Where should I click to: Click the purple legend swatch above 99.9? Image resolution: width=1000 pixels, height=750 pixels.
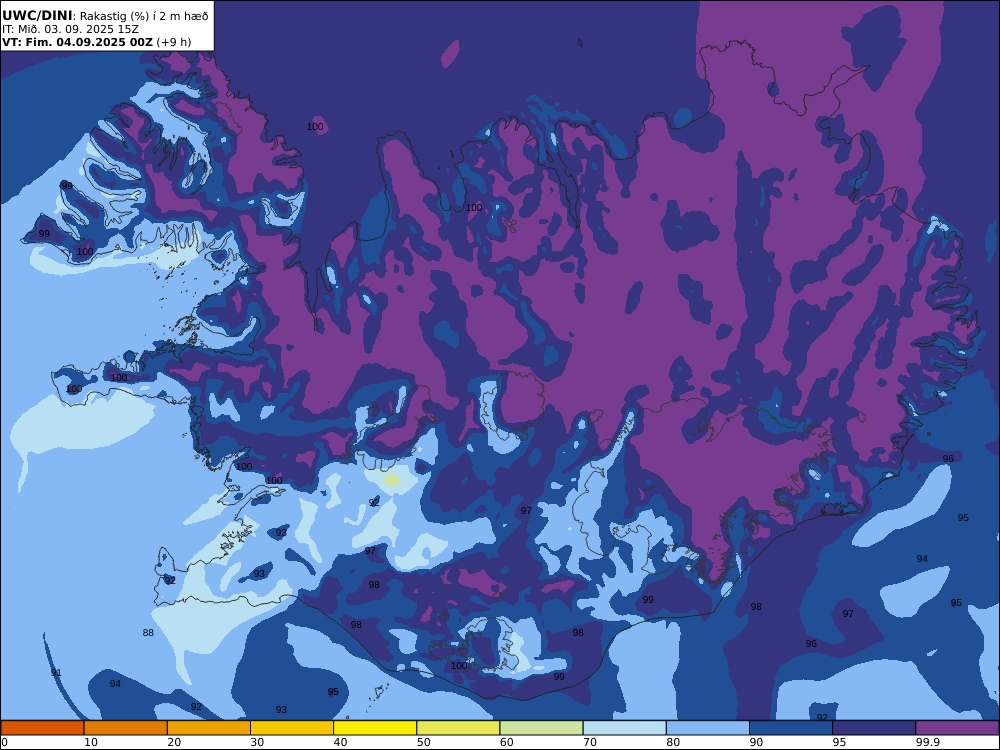[957, 728]
